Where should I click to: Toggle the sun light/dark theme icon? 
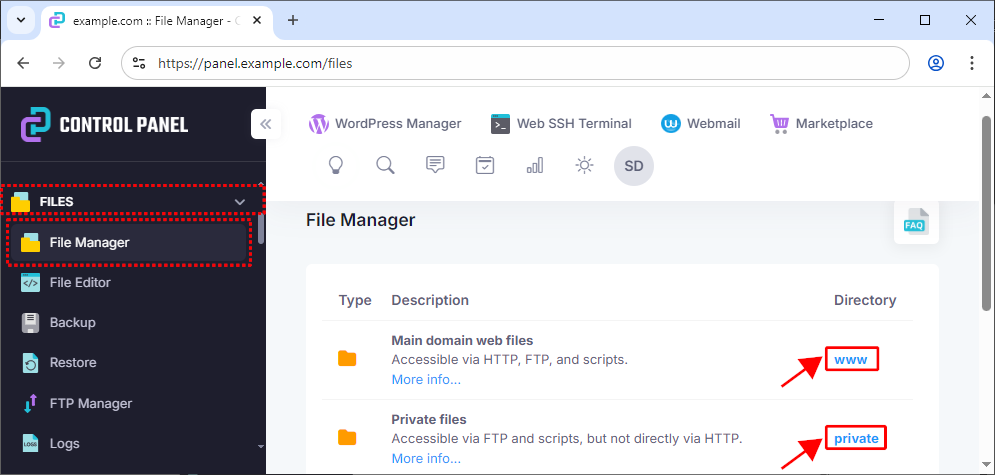pyautogui.click(x=584, y=166)
